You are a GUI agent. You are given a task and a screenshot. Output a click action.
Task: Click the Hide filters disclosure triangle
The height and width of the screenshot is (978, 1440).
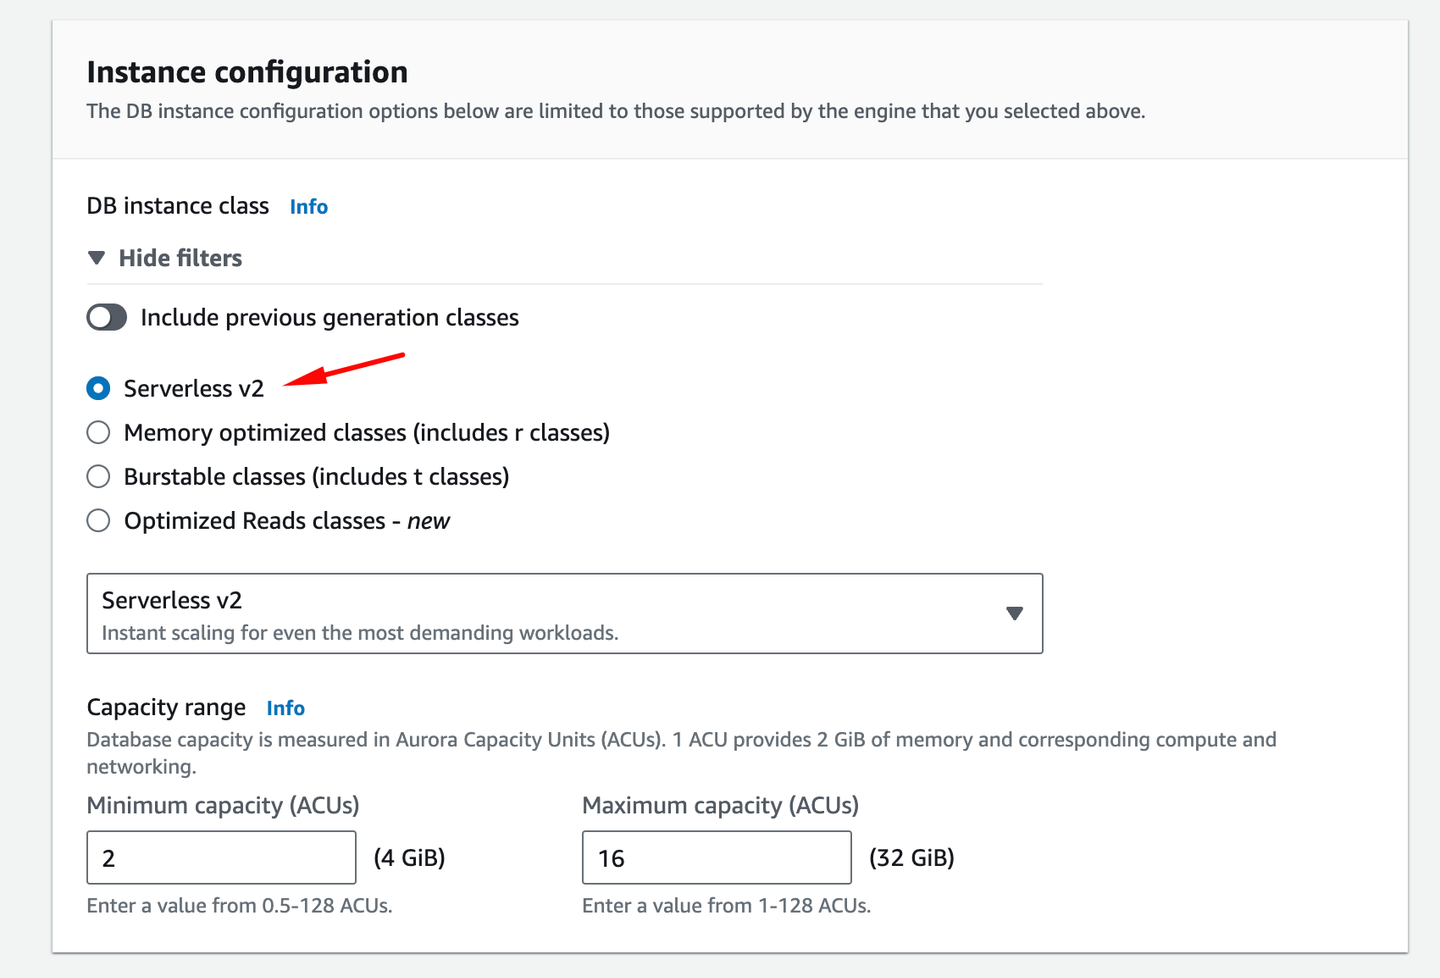[x=96, y=258]
